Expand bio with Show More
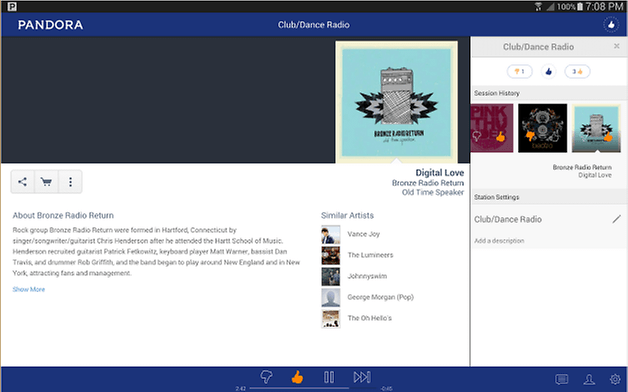The width and height of the screenshot is (628, 392). click(x=29, y=289)
